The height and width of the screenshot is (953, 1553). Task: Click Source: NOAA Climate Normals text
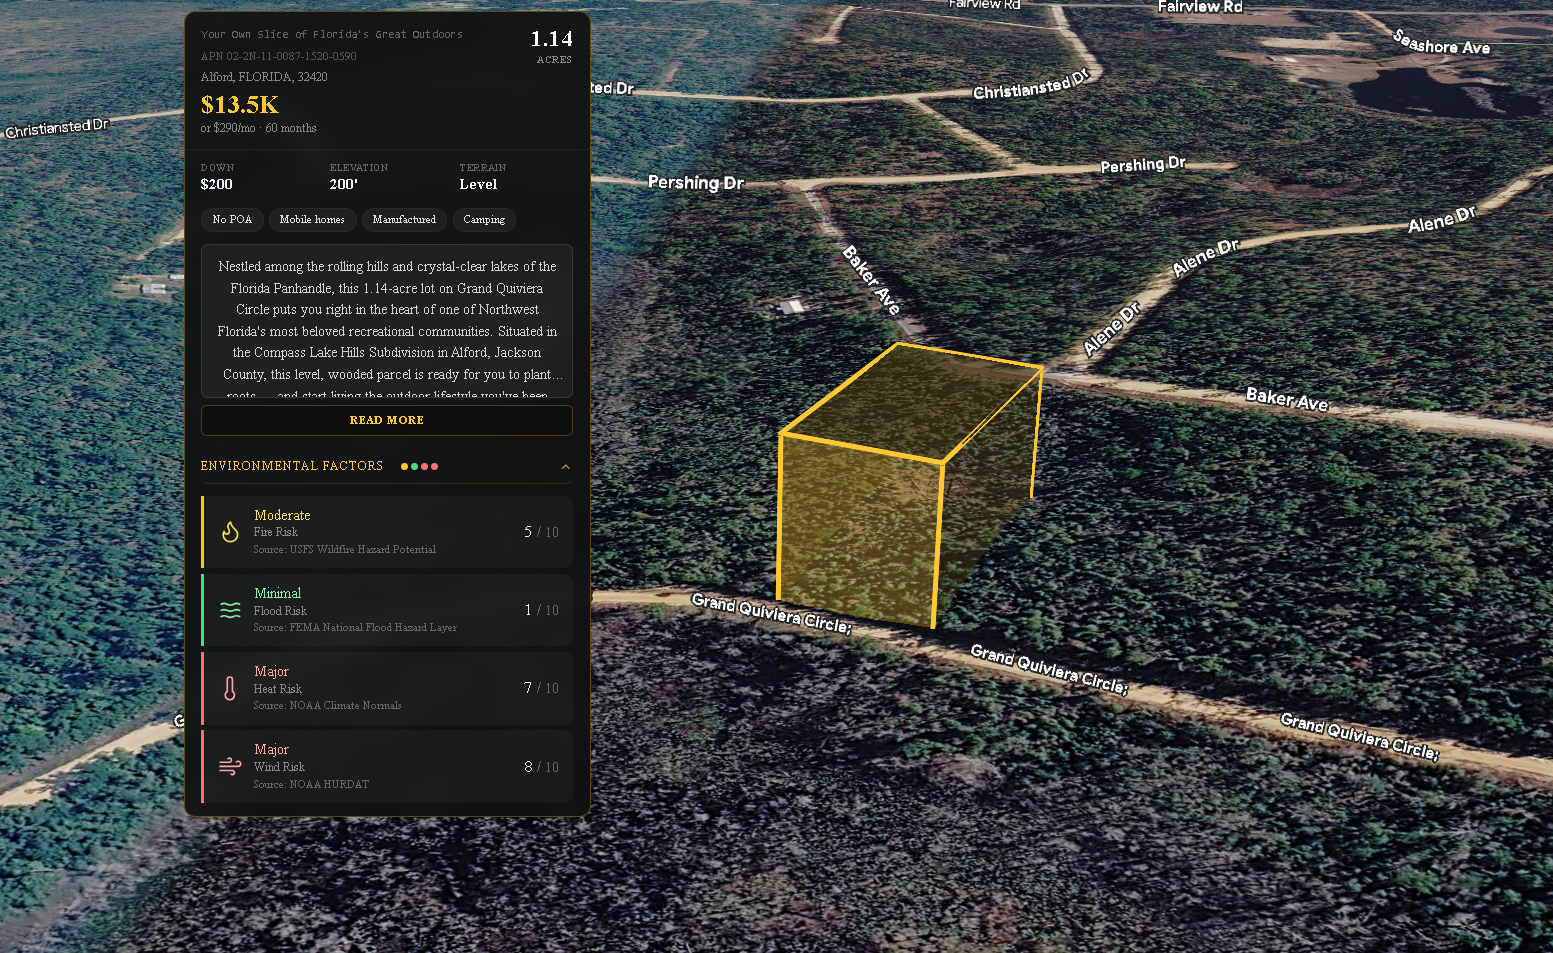pyautogui.click(x=327, y=706)
